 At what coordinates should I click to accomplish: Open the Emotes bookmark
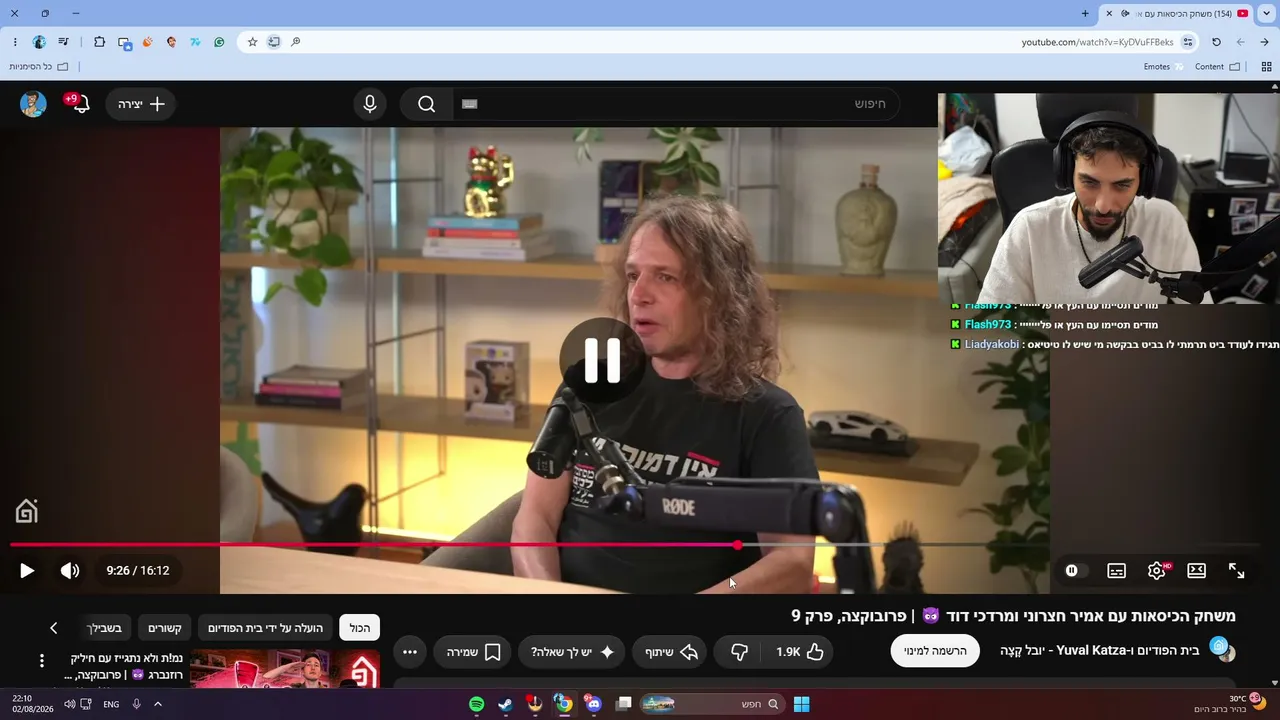pos(1164,67)
